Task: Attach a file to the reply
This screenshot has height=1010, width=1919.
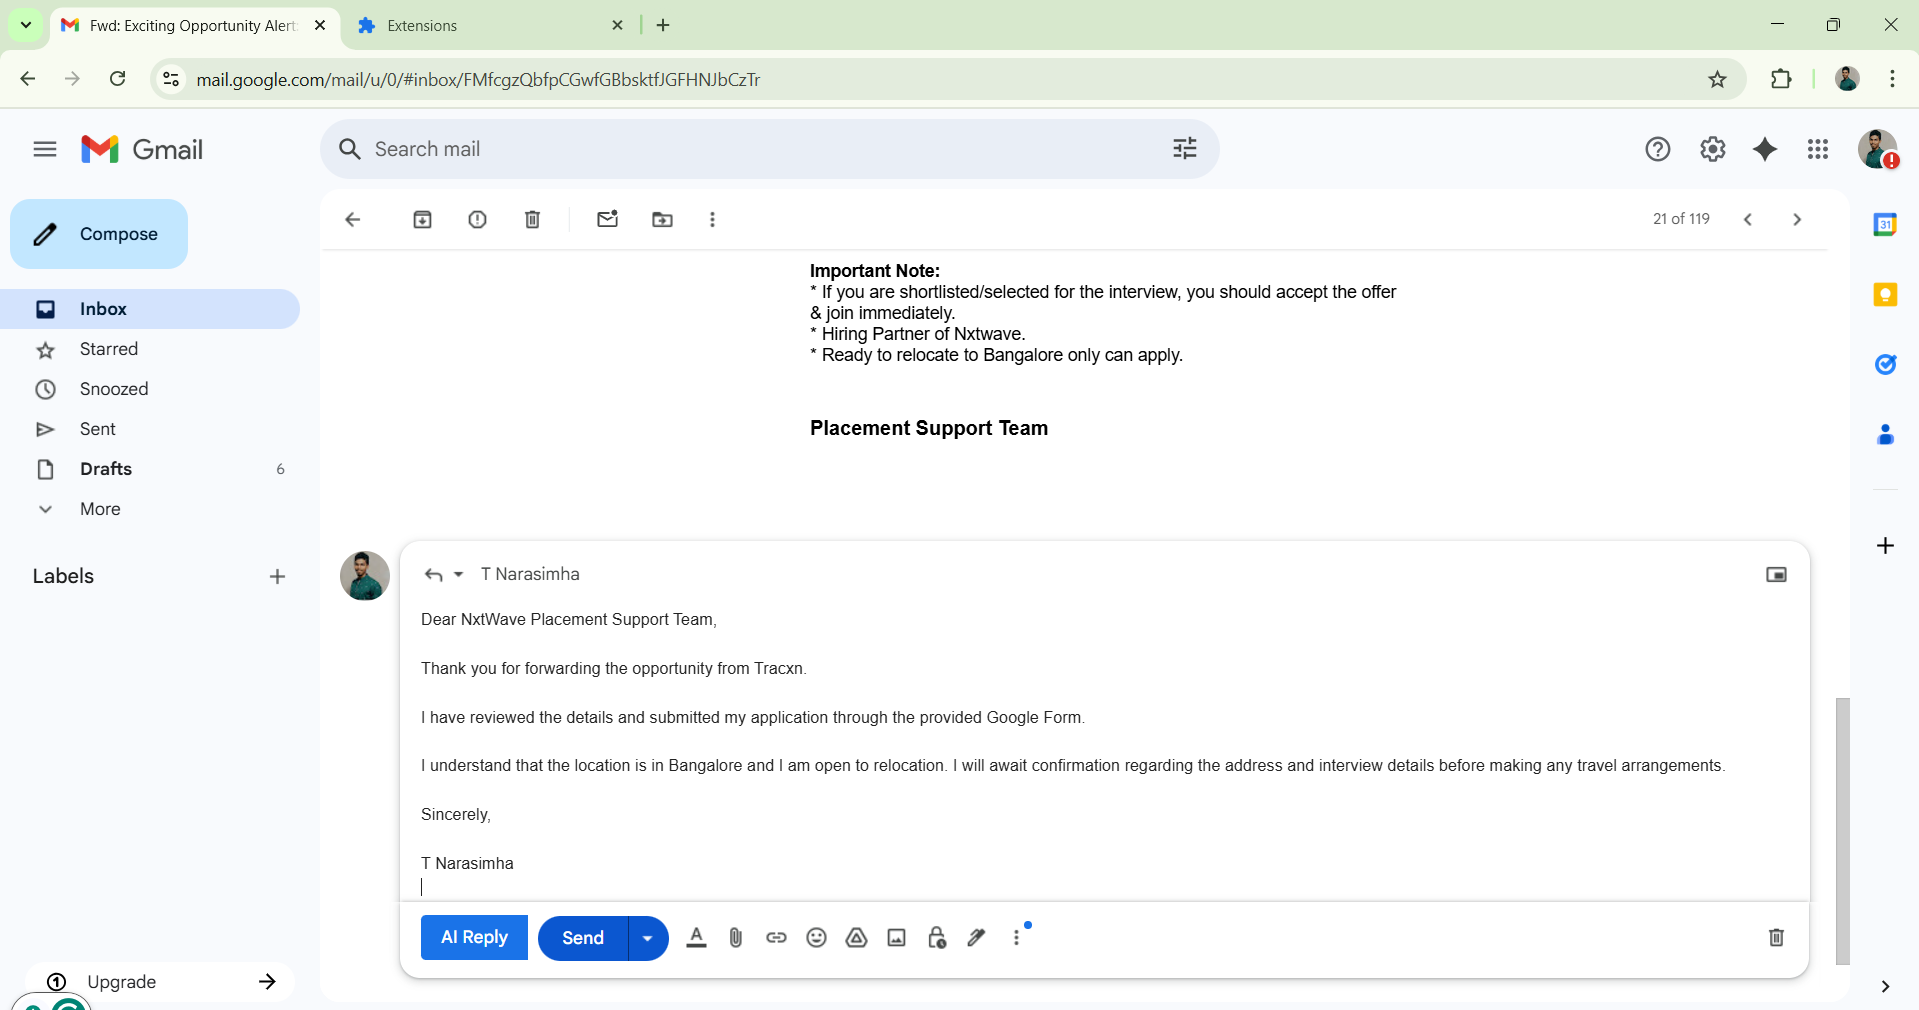Action: tap(736, 937)
